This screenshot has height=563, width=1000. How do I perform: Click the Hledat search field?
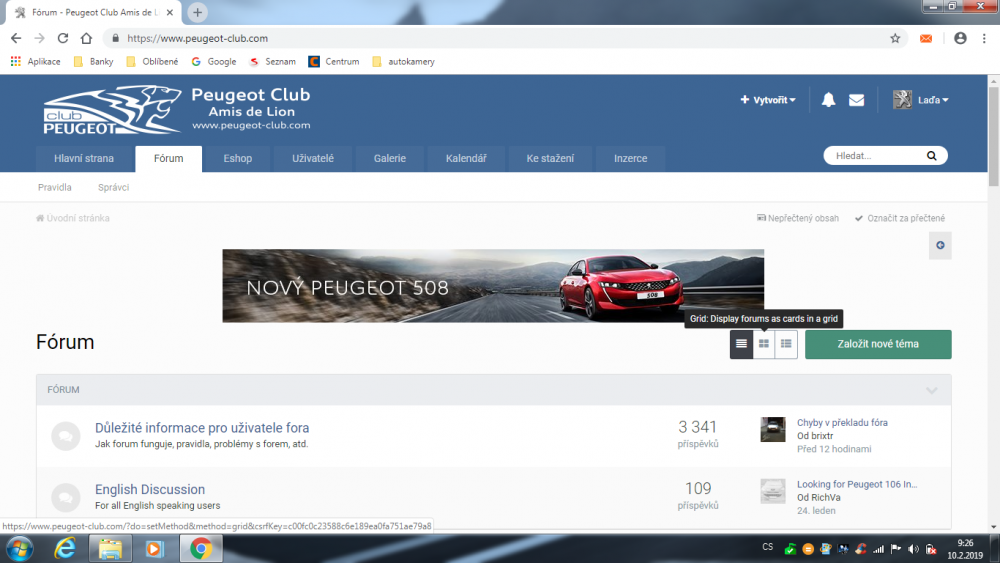(x=877, y=156)
